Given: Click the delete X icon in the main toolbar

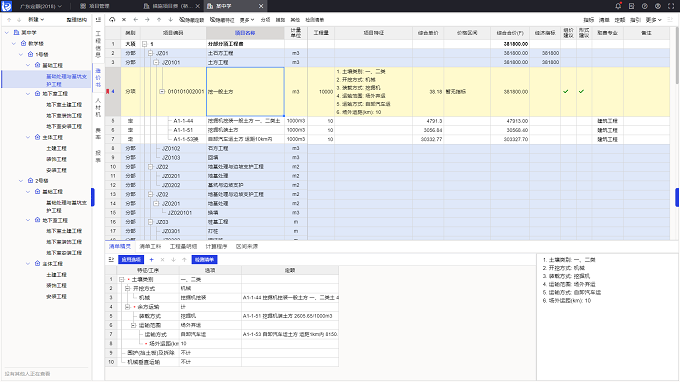Looking at the screenshot, I should tap(124, 20).
